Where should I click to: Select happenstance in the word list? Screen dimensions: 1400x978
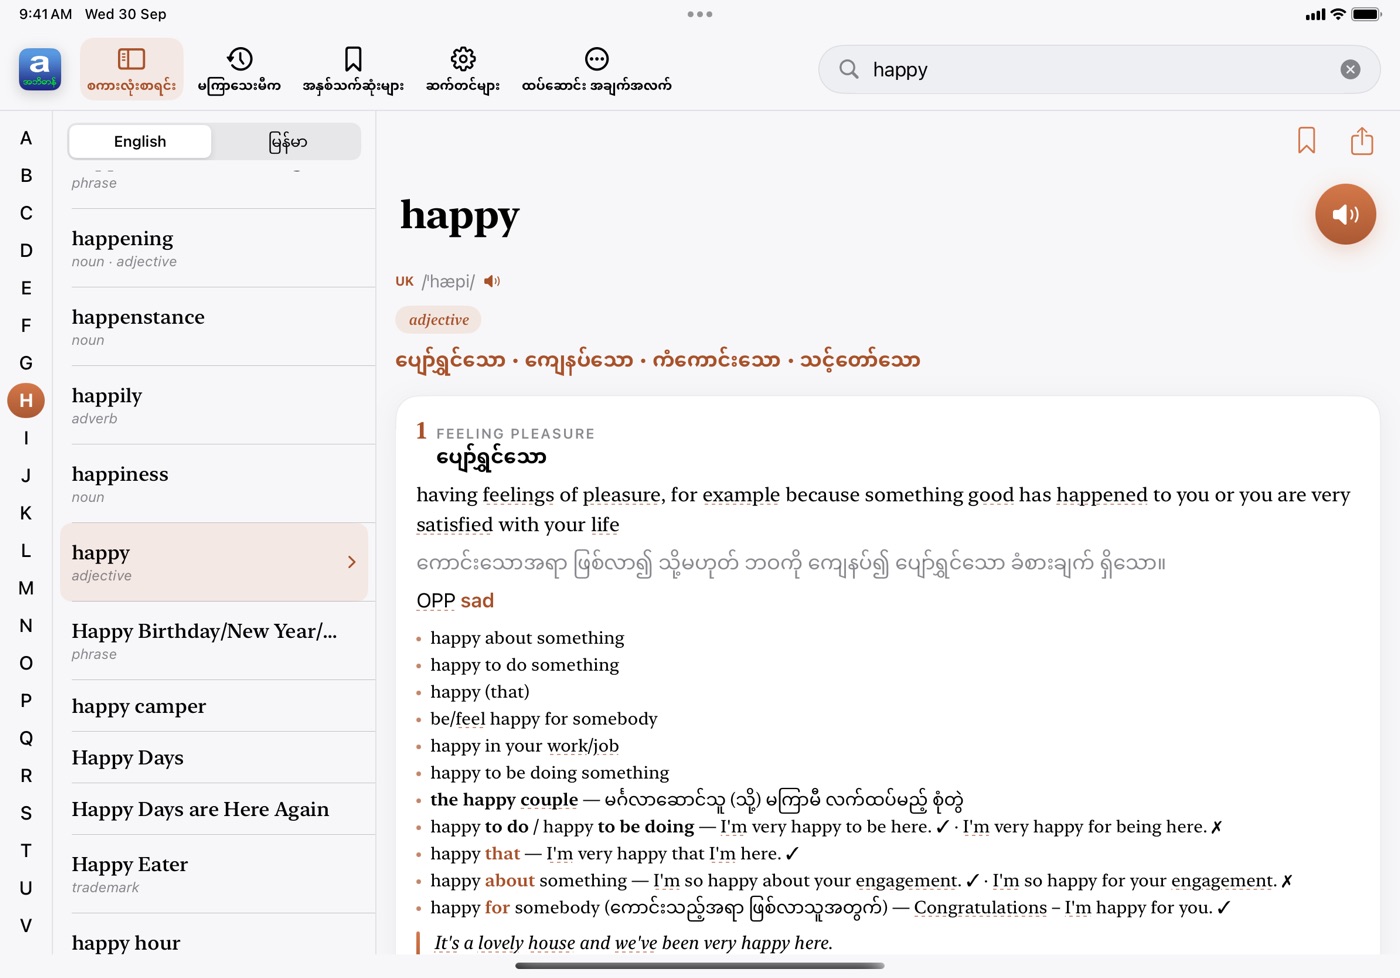point(217,327)
